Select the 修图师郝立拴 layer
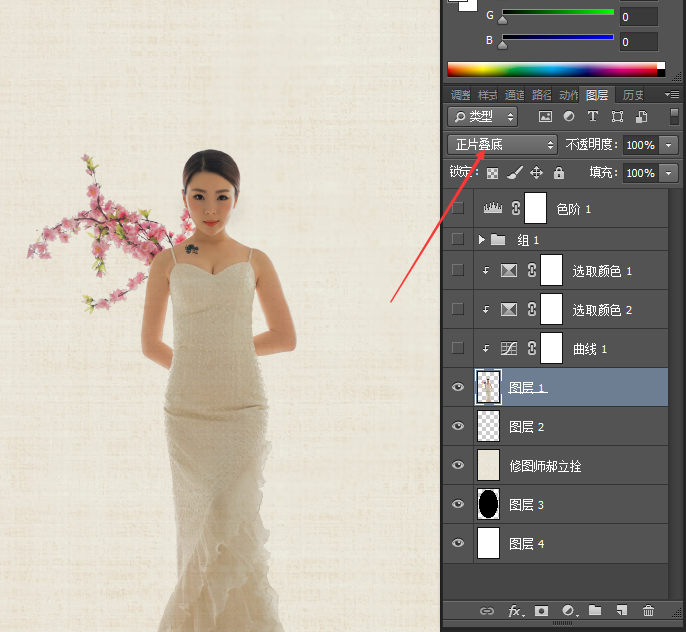686x632 pixels. 545,466
